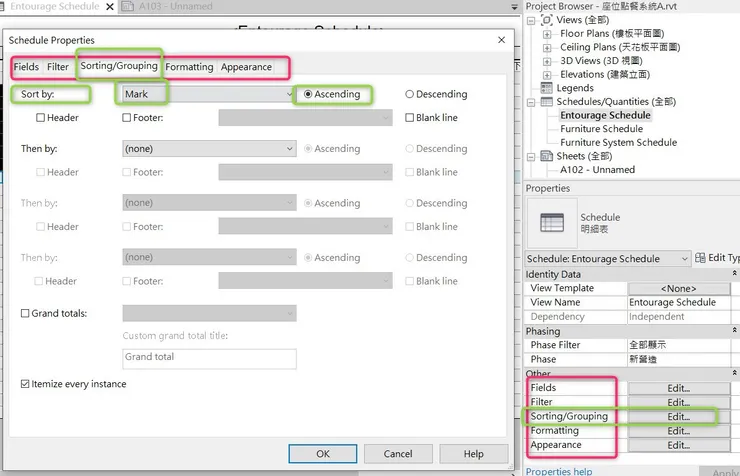Screen dimensions: 740x476
Task: Select Entourage Schedule in Project Browser
Action: click(605, 115)
